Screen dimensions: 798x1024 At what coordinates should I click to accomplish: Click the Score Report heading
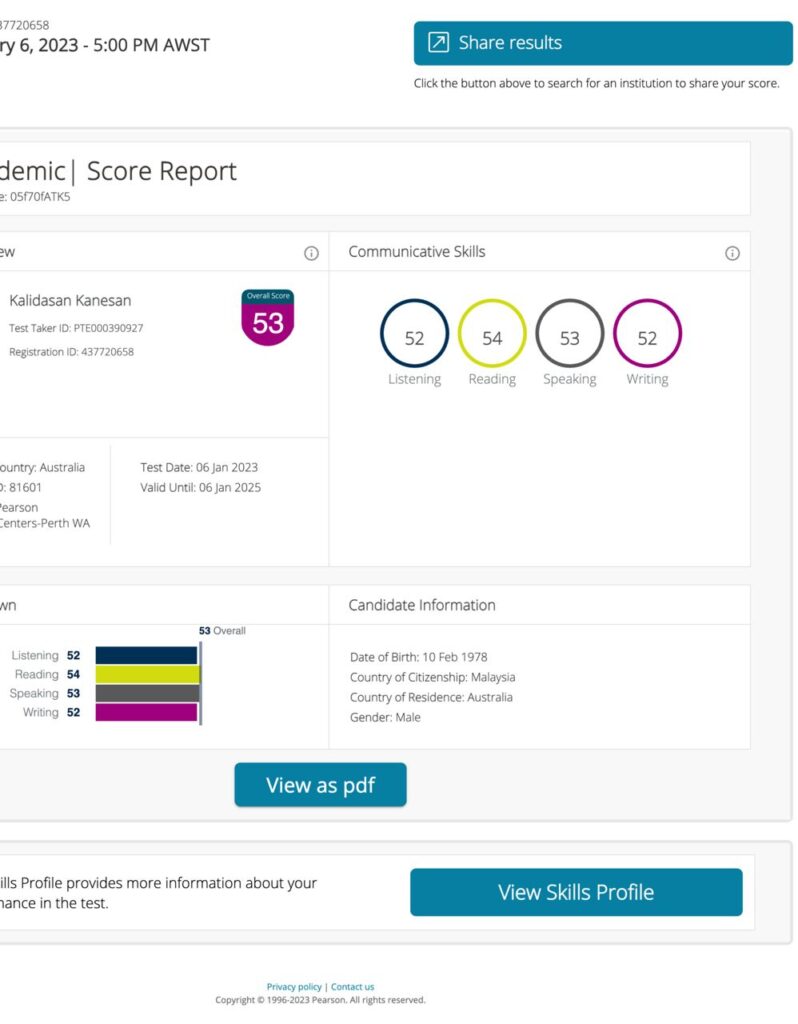click(162, 171)
